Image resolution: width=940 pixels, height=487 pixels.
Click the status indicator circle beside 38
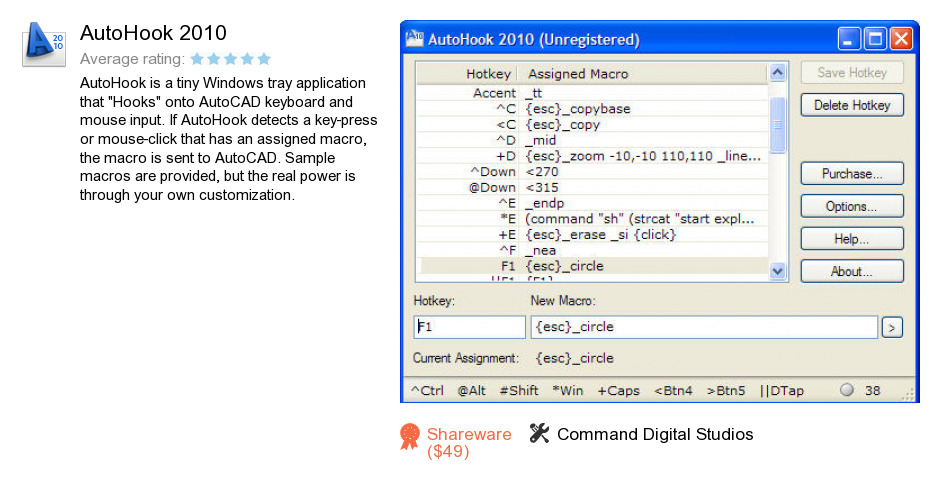846,390
